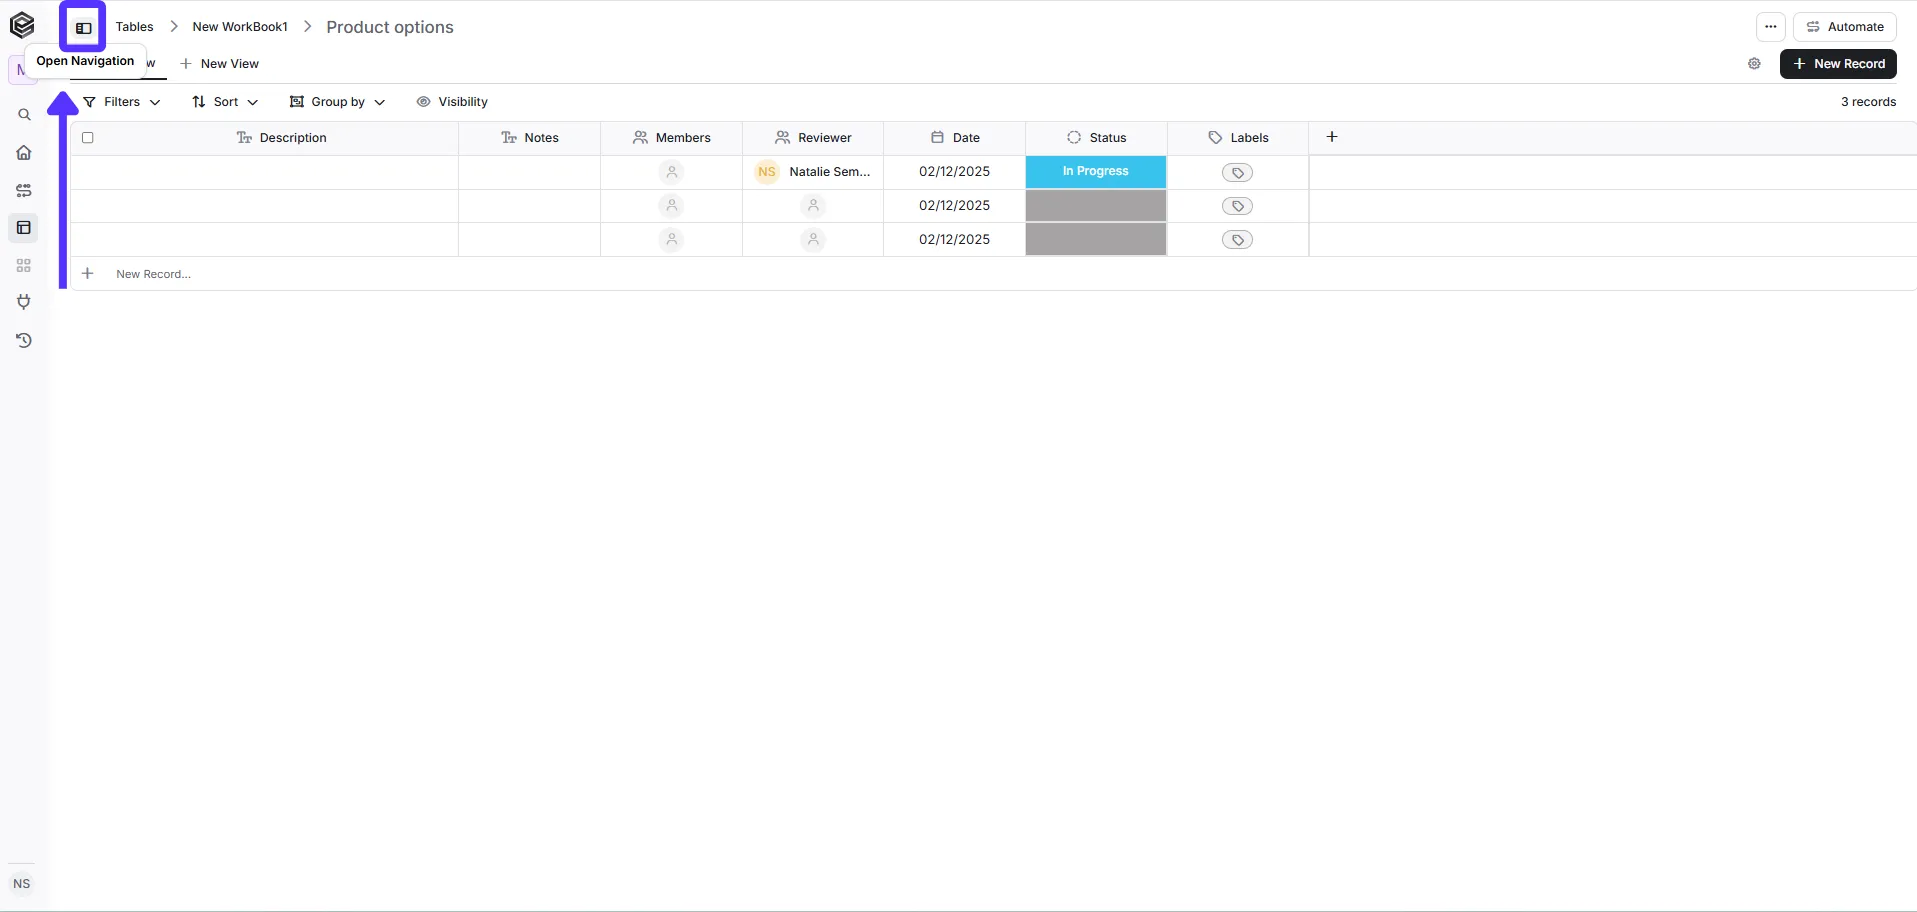Viewport: 1917px width, 912px height.
Task: Select the Notes column header
Action: click(530, 138)
